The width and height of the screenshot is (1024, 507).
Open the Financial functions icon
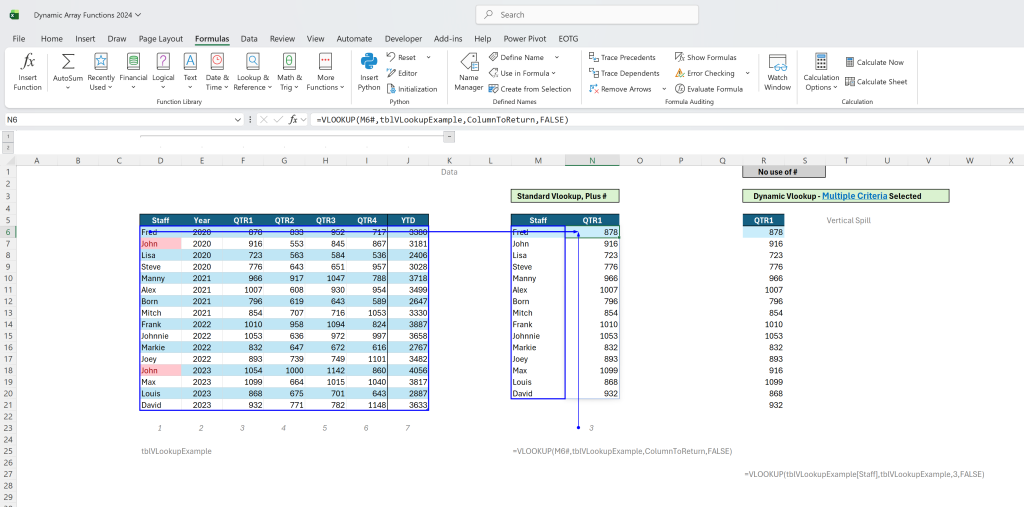tap(133, 62)
